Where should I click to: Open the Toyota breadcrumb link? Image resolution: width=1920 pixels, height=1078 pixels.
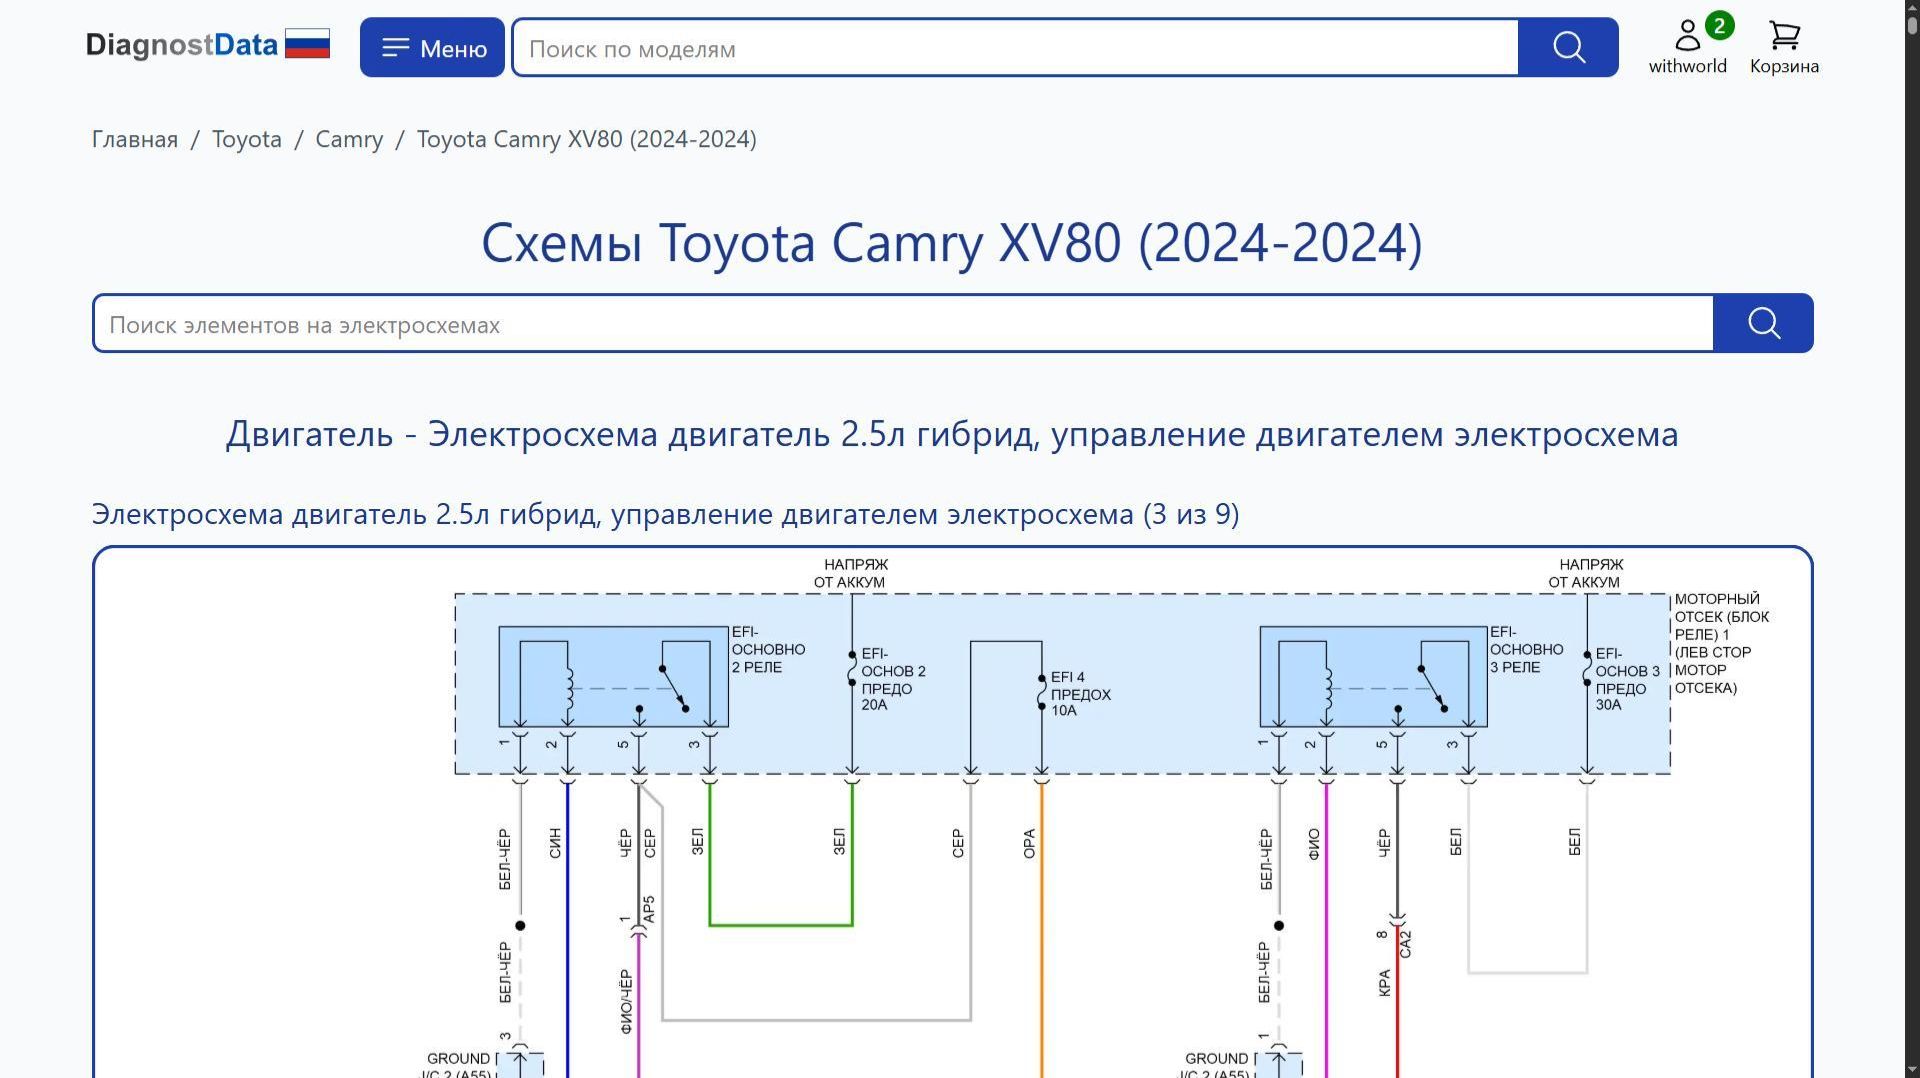(x=247, y=139)
